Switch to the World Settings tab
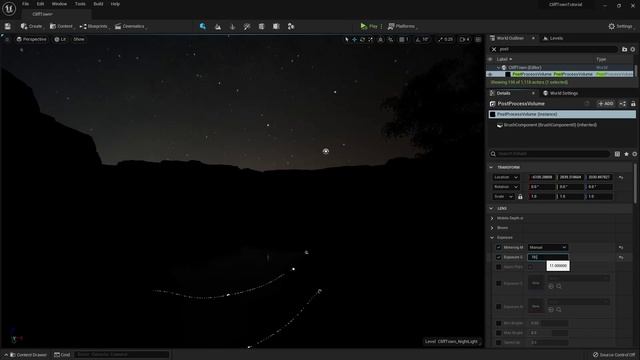Screen dimensions: 640x360 point(560,93)
